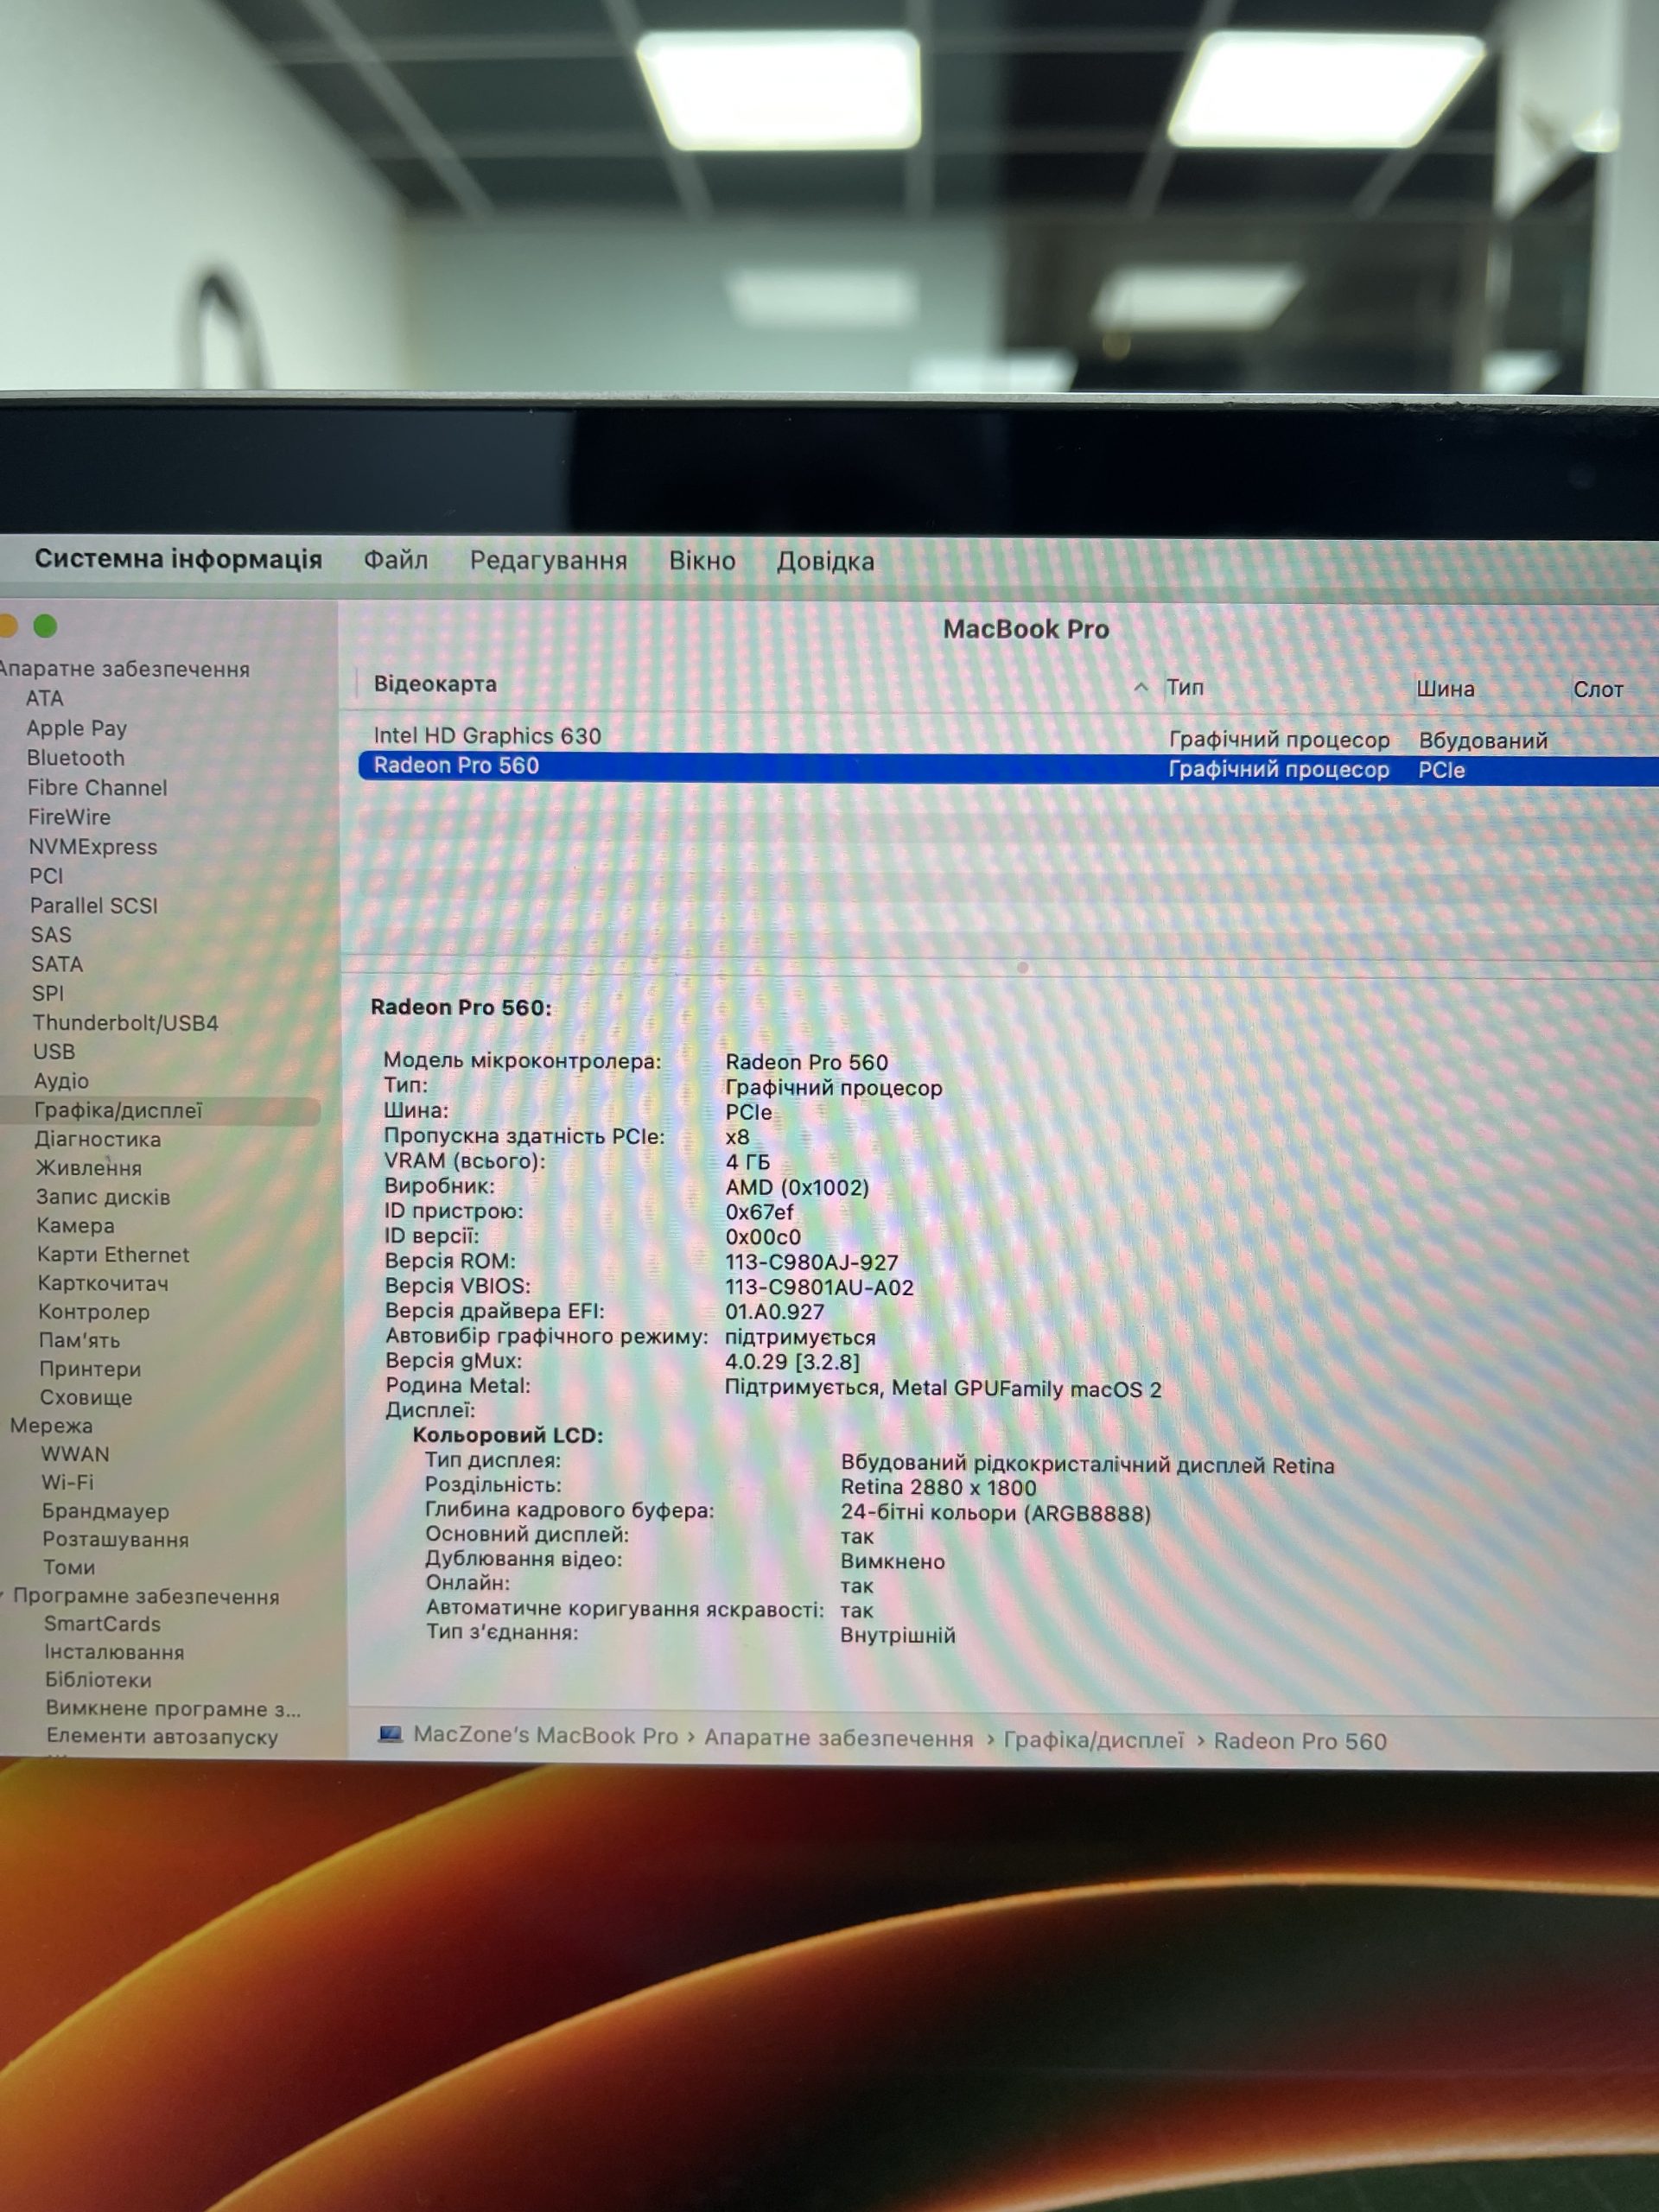This screenshot has width=1659, height=2212.
Task: Select Діагностика in the sidebar
Action: [98, 1139]
